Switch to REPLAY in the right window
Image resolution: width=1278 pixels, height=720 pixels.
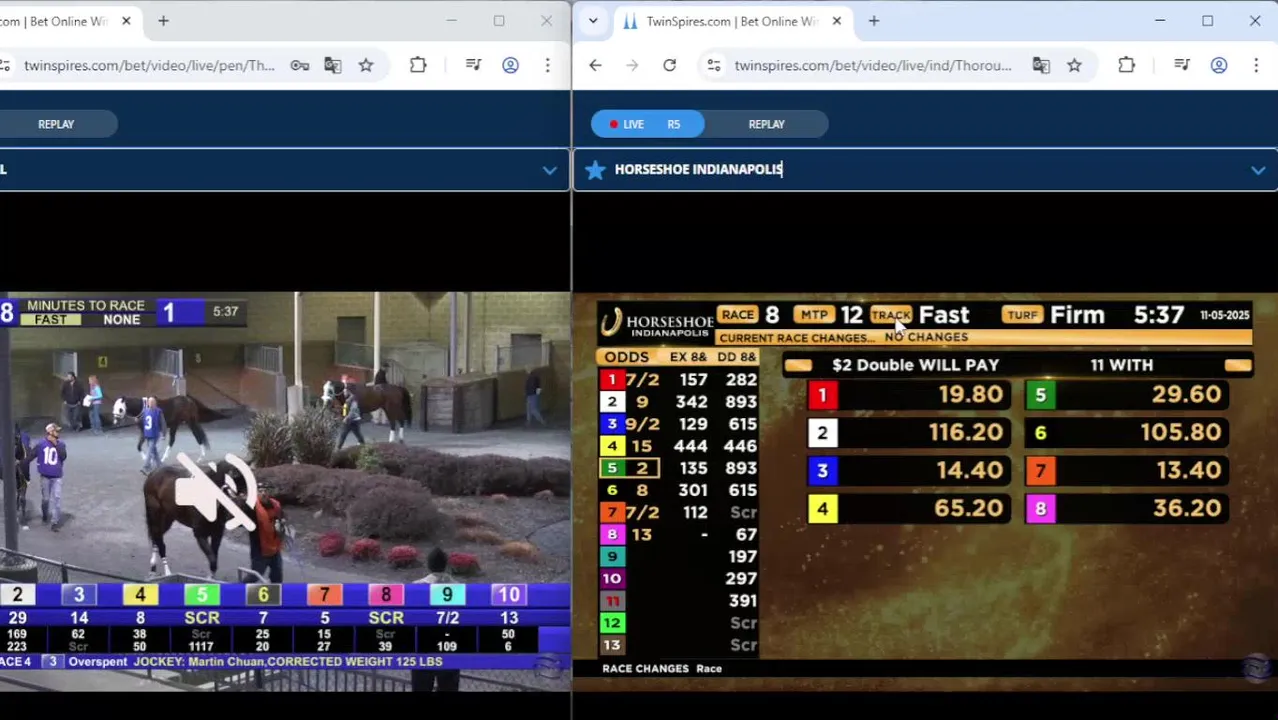766,124
